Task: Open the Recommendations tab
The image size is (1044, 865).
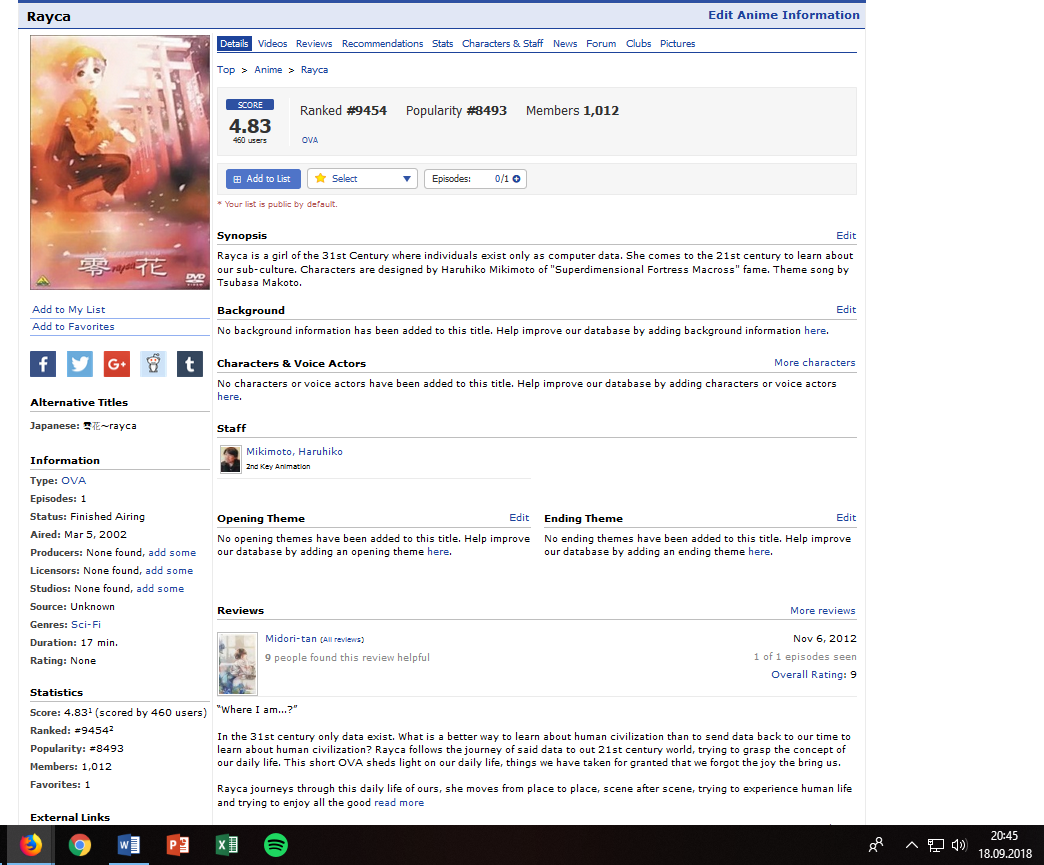Action: coord(382,43)
